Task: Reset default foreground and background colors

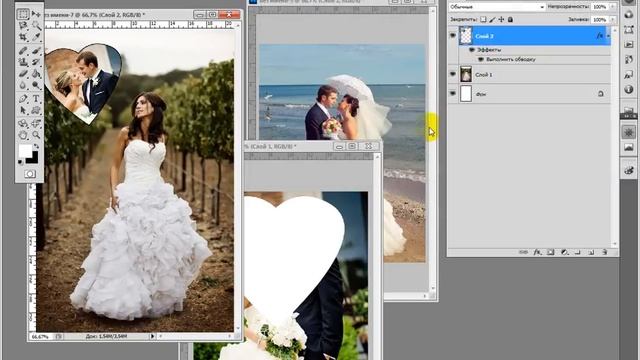Action: [x=20, y=162]
